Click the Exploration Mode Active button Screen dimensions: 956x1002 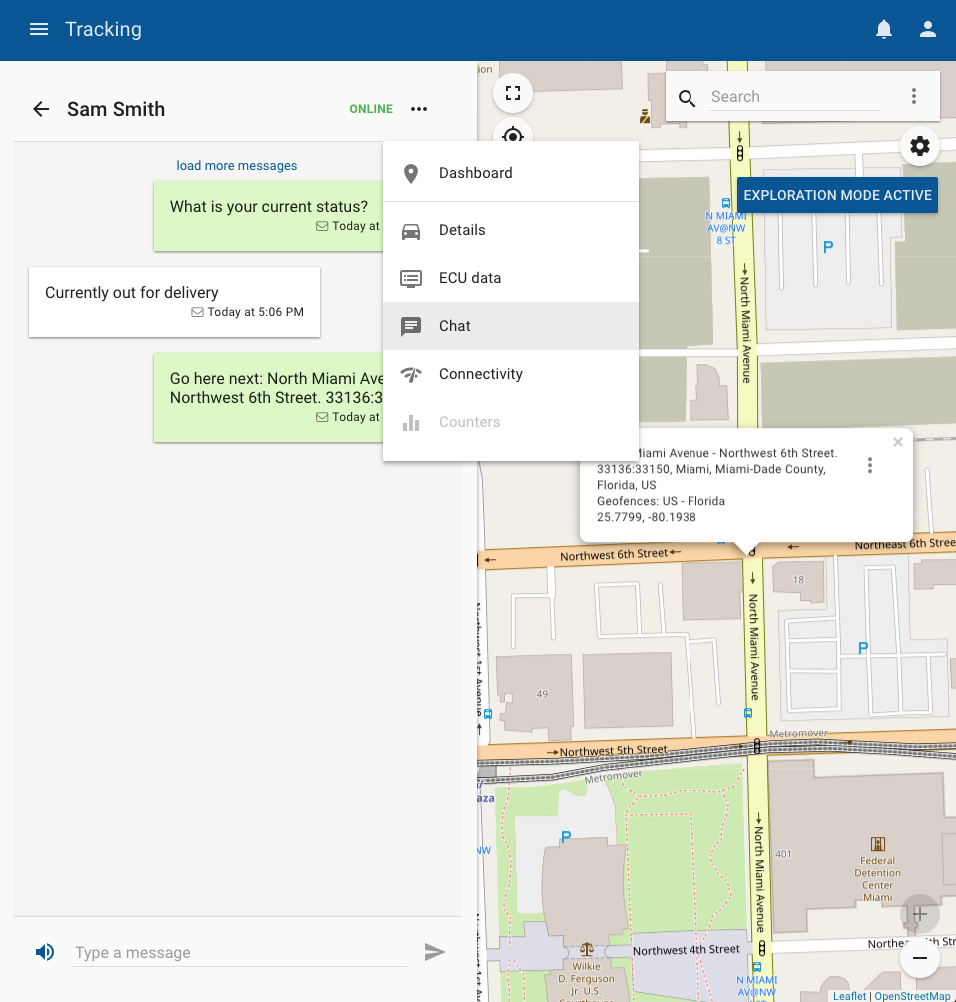(x=837, y=196)
